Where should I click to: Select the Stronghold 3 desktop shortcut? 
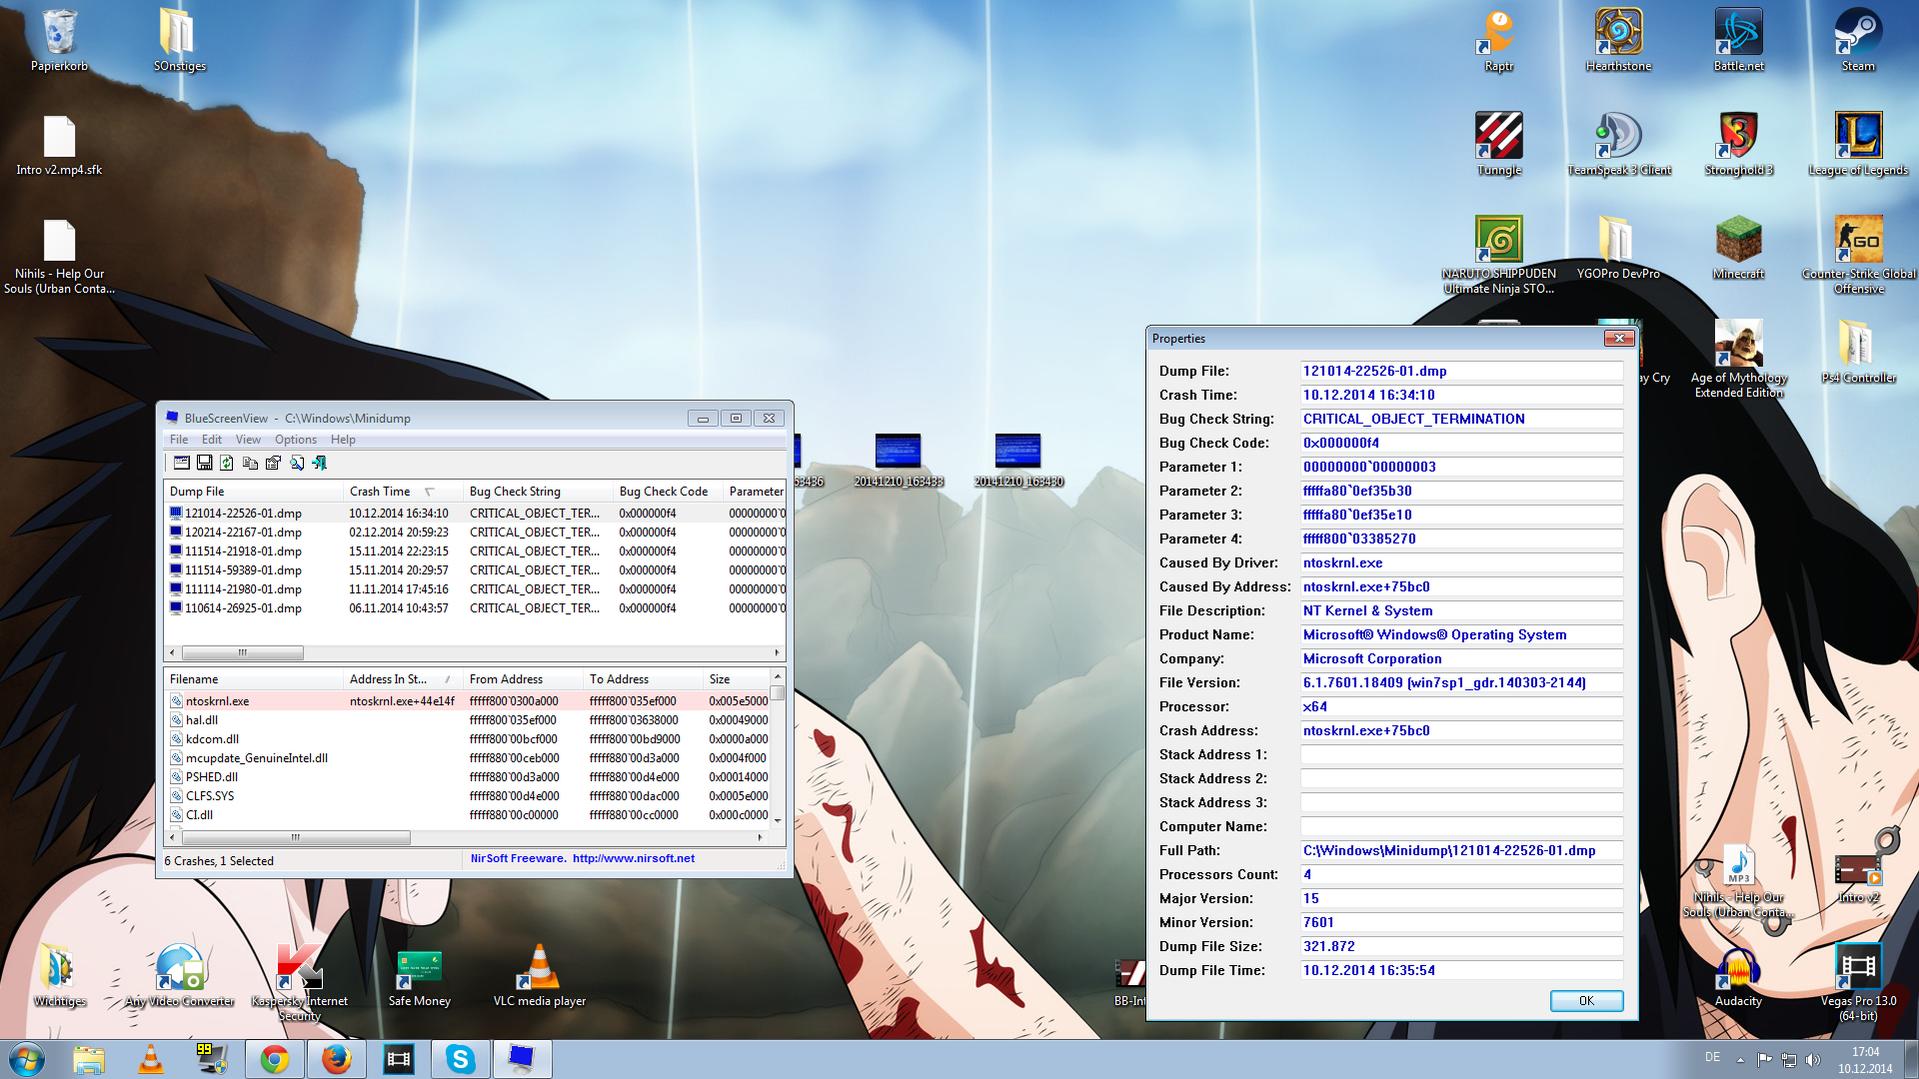1738,144
